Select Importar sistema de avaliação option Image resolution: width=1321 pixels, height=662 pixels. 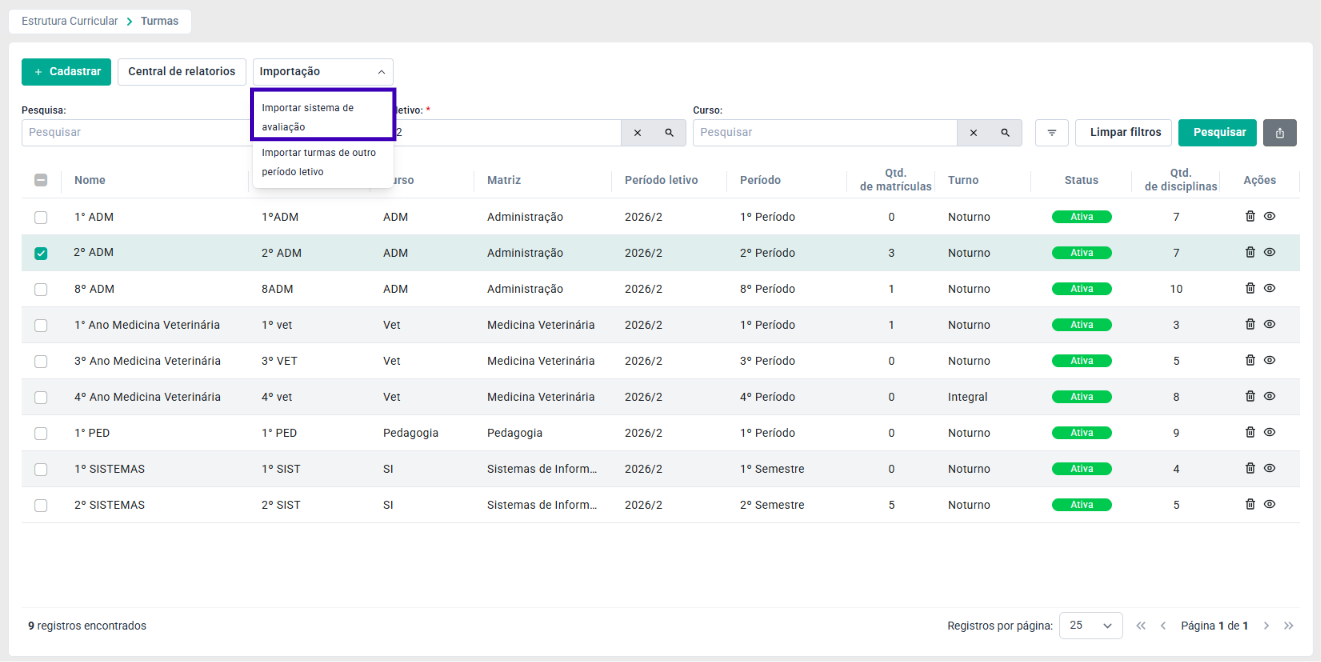coord(323,117)
